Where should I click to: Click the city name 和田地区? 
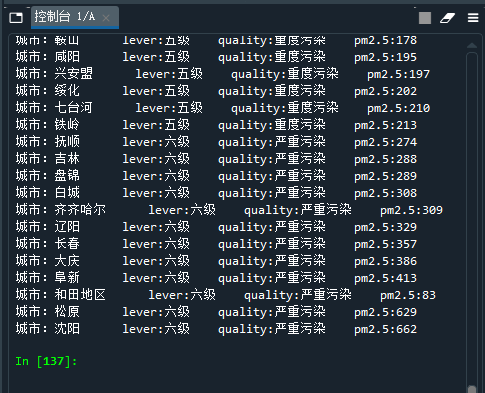80,295
